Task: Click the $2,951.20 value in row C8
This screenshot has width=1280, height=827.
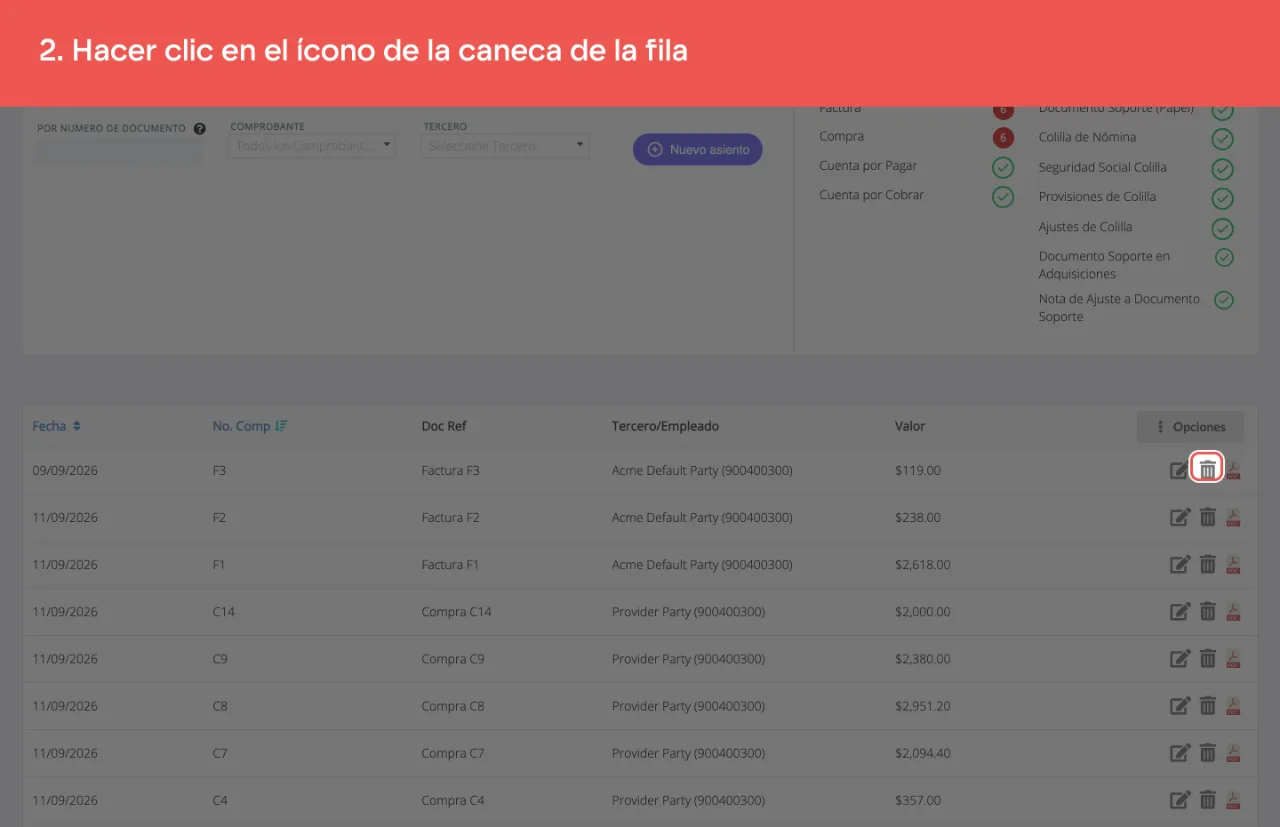Action: tap(923, 706)
